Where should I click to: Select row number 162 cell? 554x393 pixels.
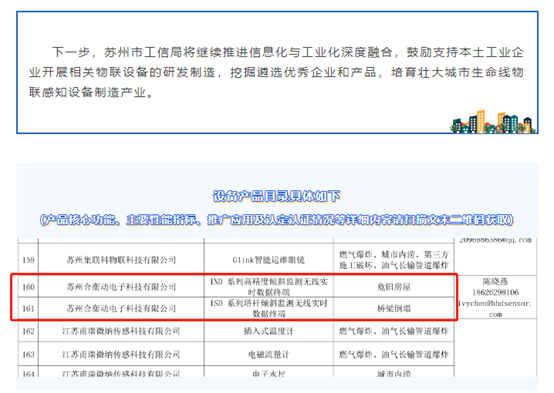click(x=28, y=331)
